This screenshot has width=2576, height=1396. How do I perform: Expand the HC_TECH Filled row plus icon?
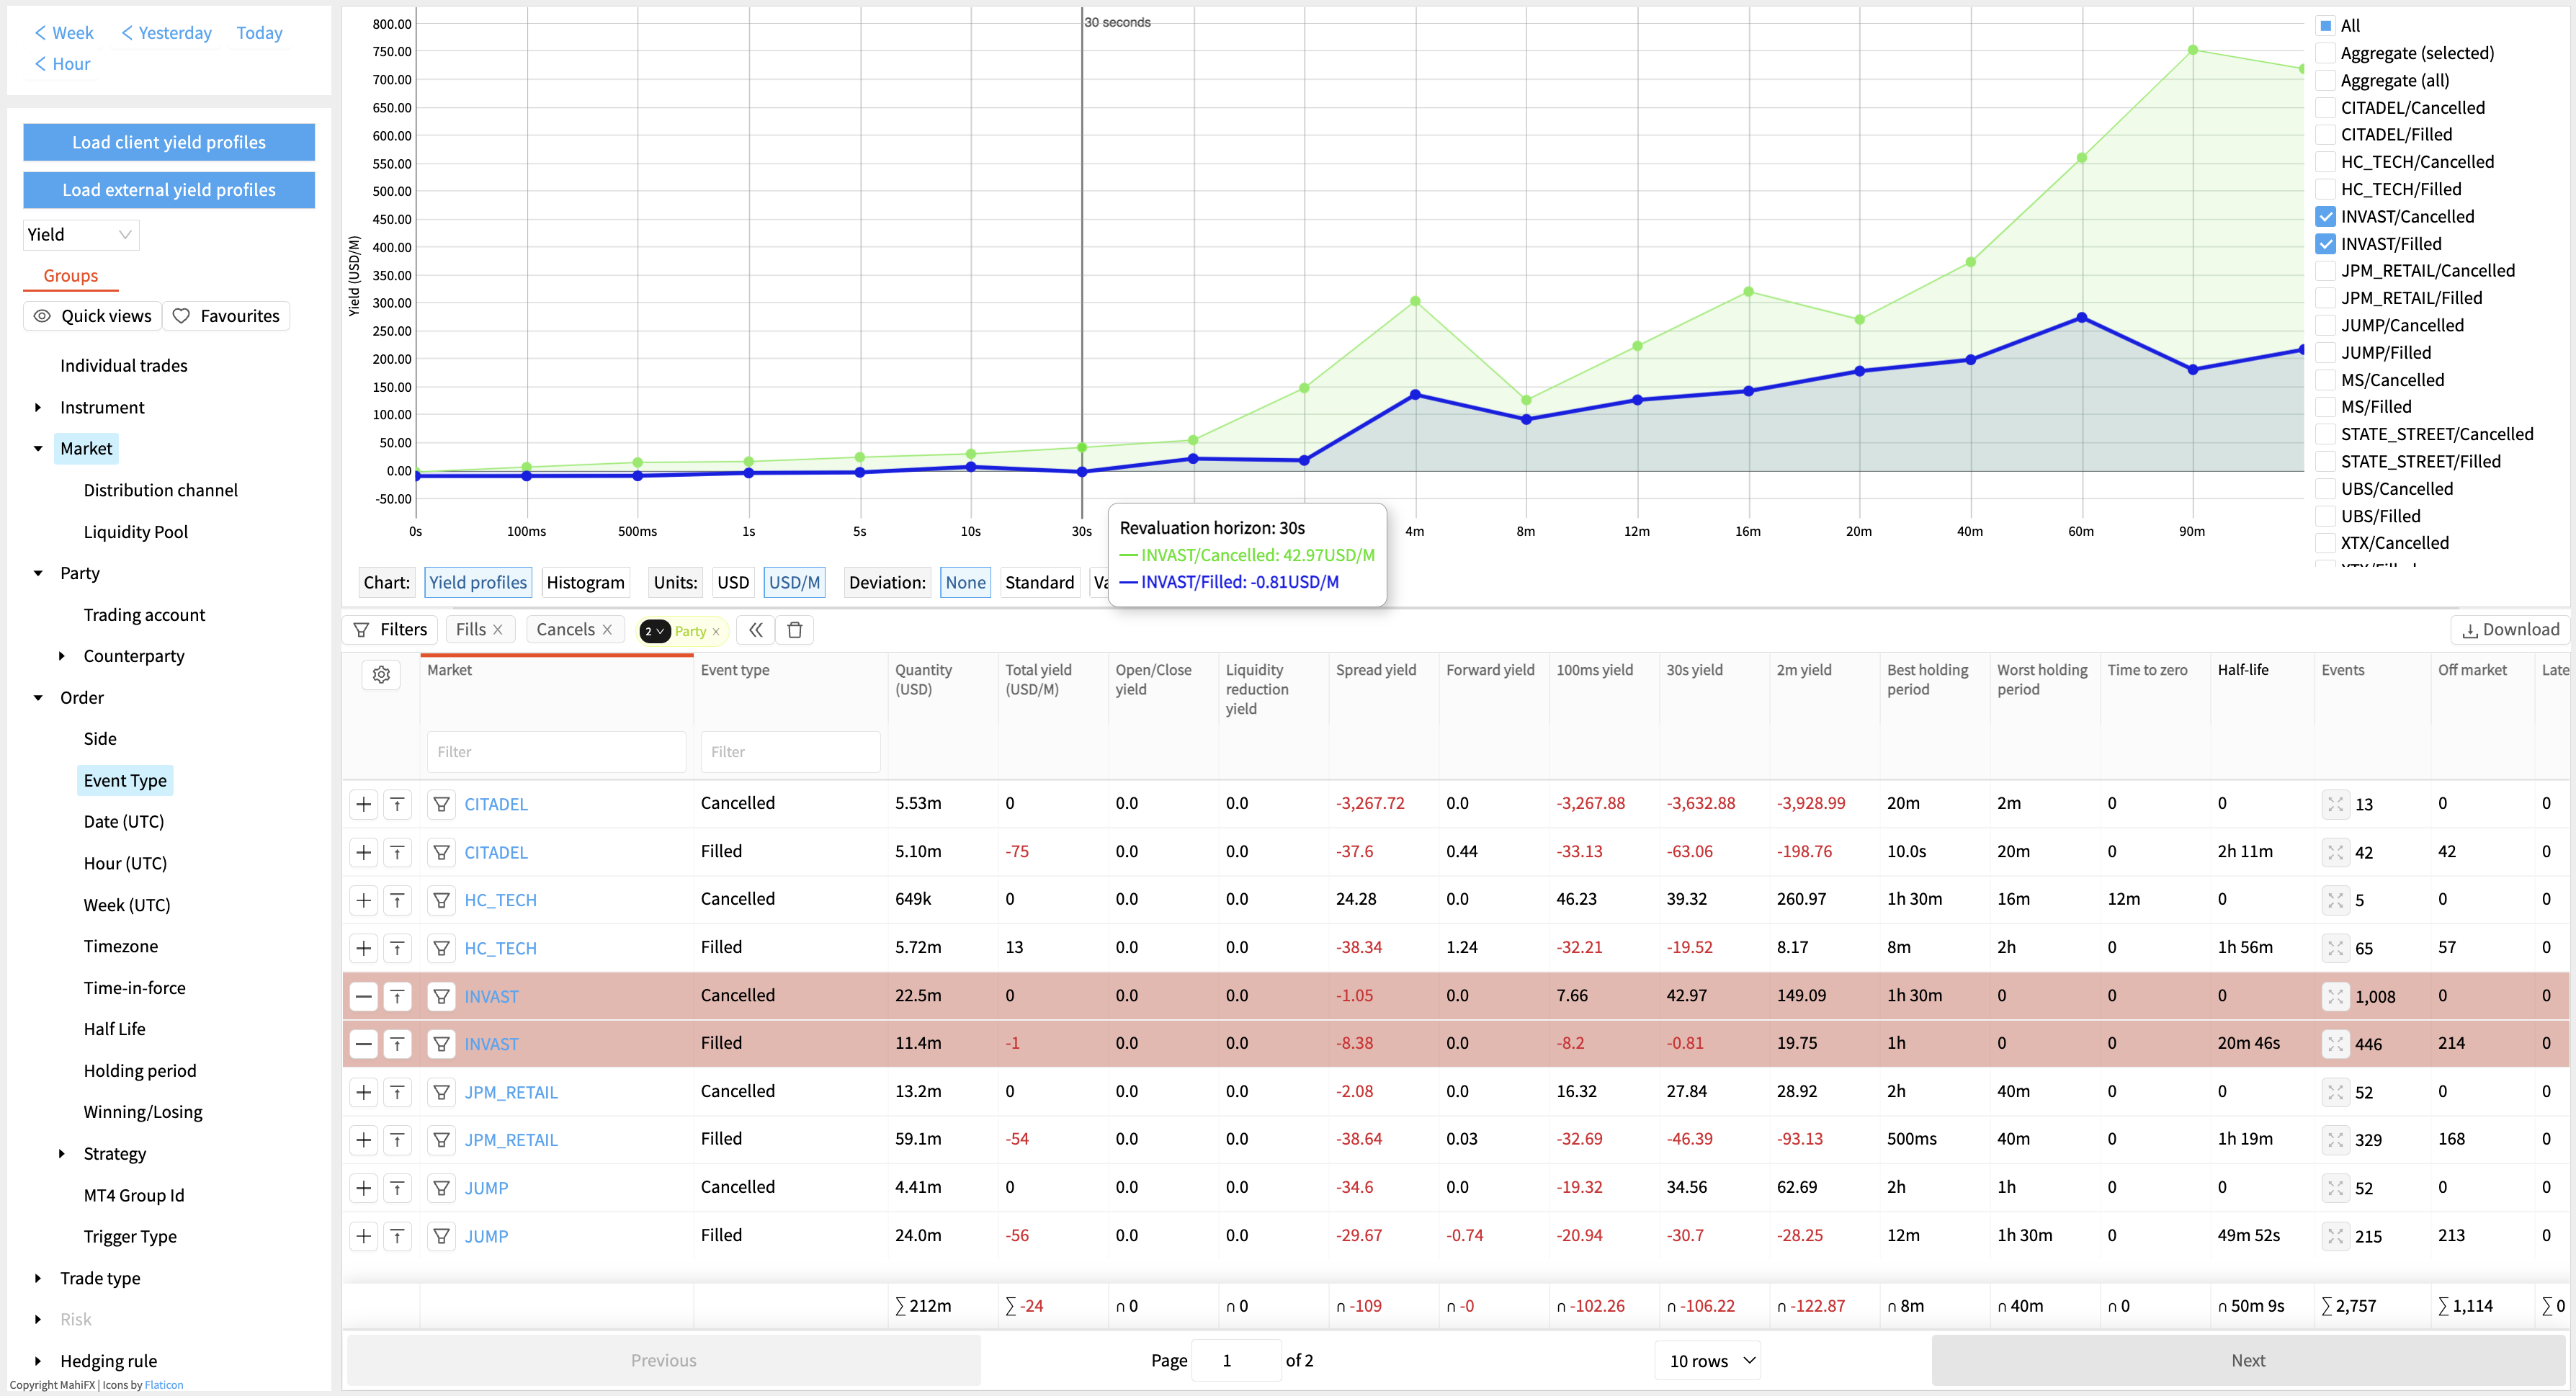pyautogui.click(x=364, y=948)
